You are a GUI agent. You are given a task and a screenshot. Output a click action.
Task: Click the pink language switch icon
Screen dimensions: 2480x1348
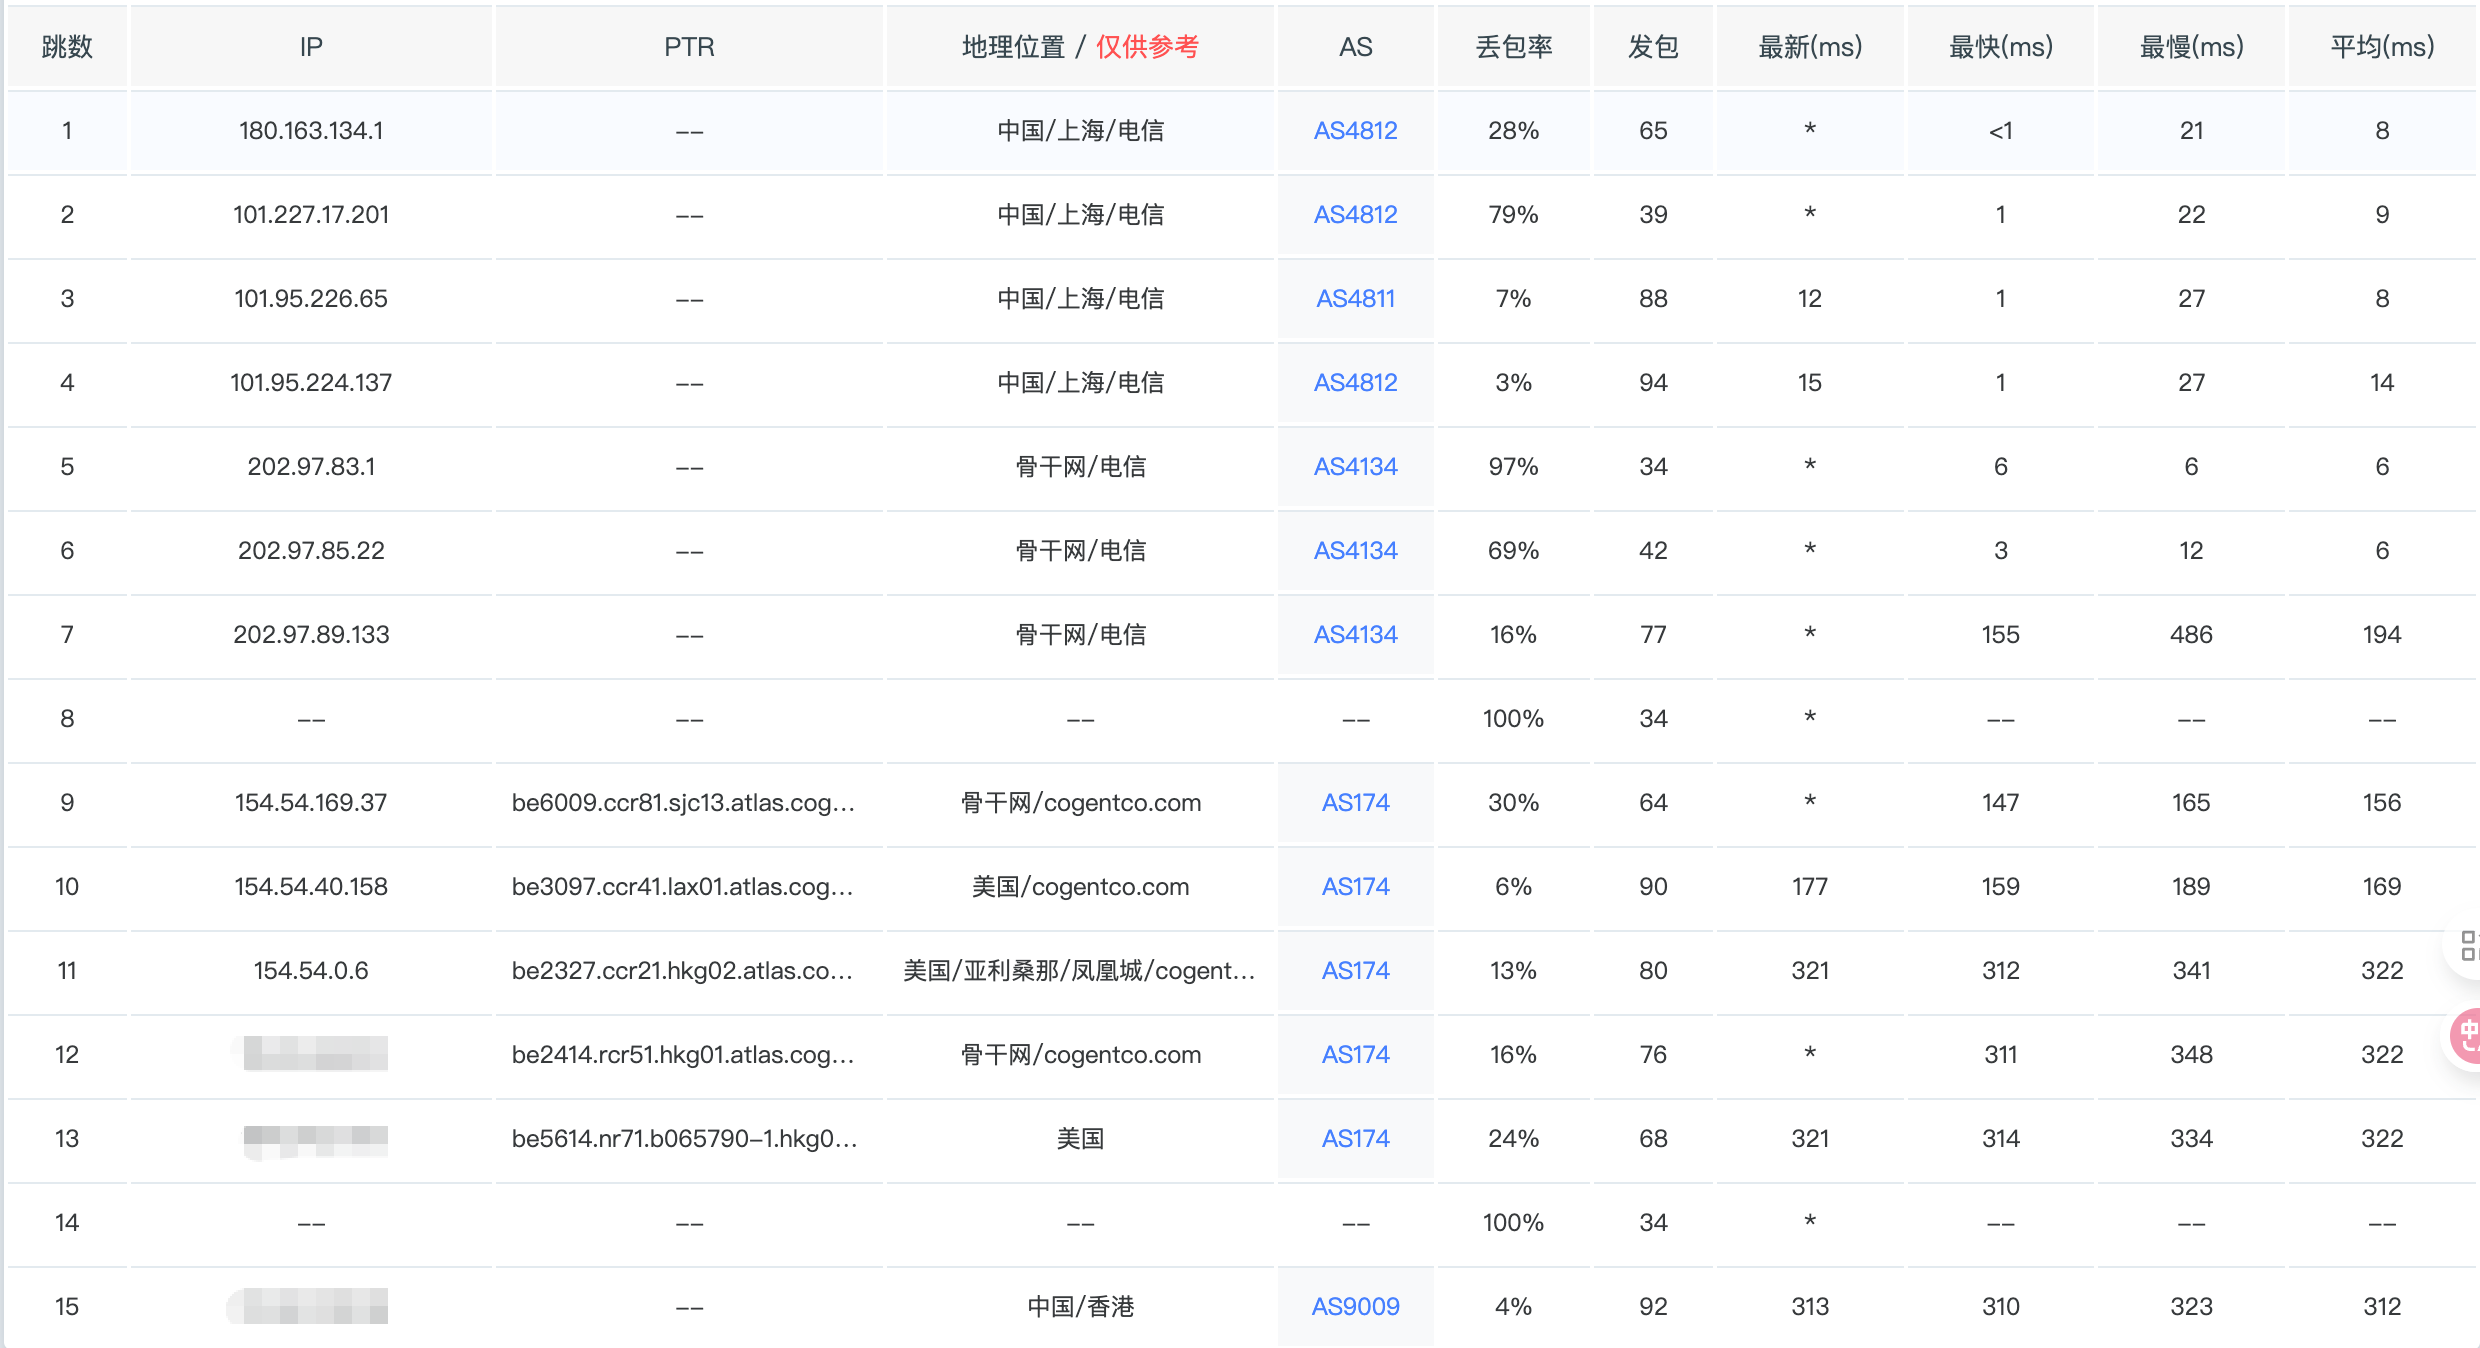pos(2468,1036)
